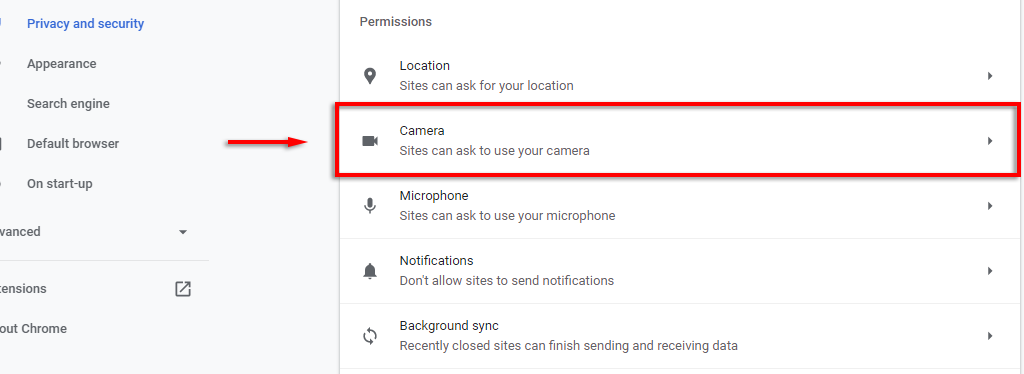Open Default browser settings

pyautogui.click(x=72, y=144)
